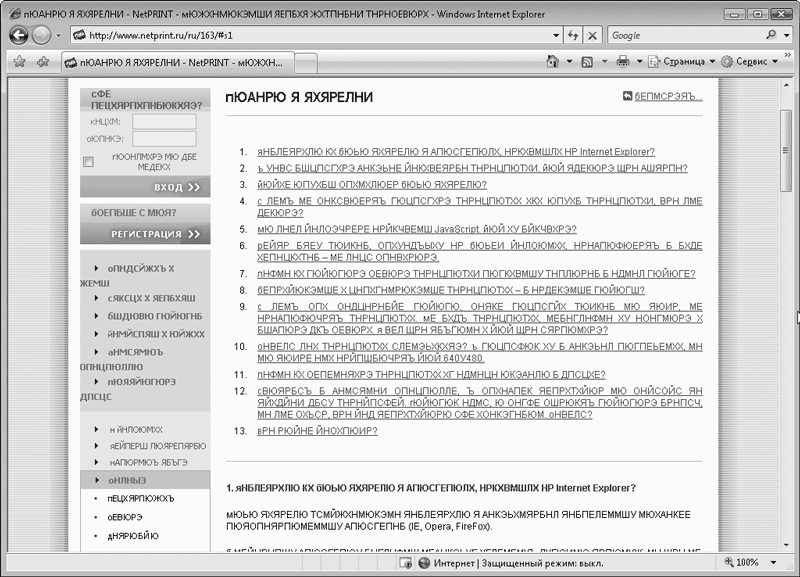Screen dimensions: 800x577
Task: Click the ВХОД login button
Action: click(145, 187)
